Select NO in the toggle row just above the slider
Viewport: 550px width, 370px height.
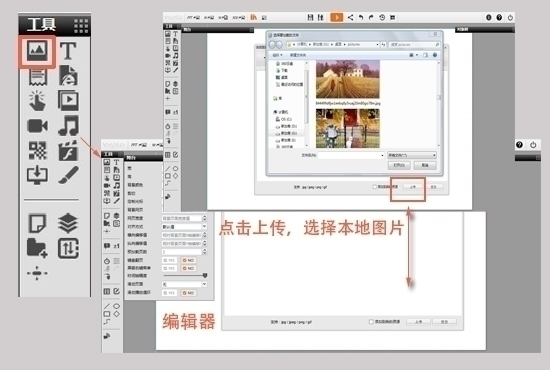(189, 268)
